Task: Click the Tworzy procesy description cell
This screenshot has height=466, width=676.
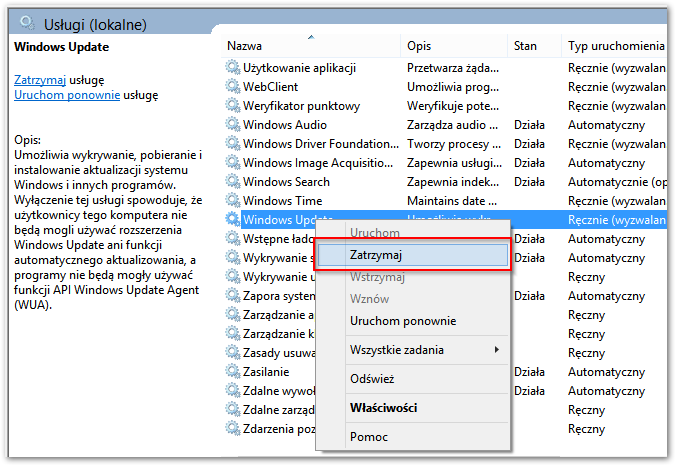Action: [x=454, y=144]
